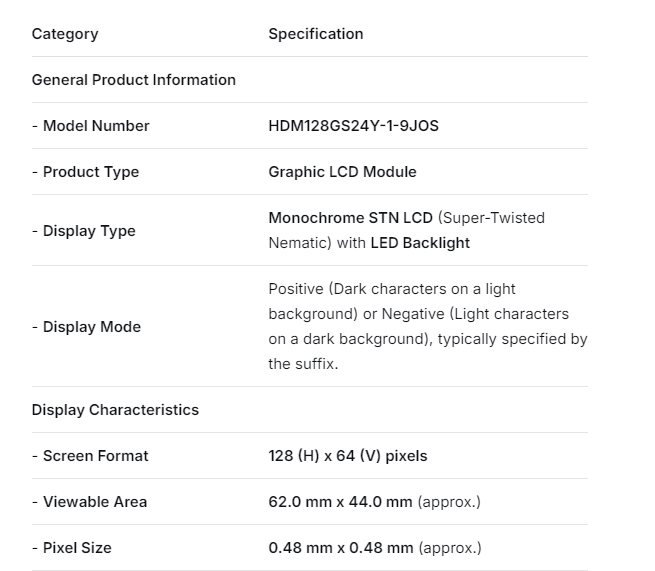The height and width of the screenshot is (571, 655).
Task: Select the Viewable Area row label
Action: point(89,502)
